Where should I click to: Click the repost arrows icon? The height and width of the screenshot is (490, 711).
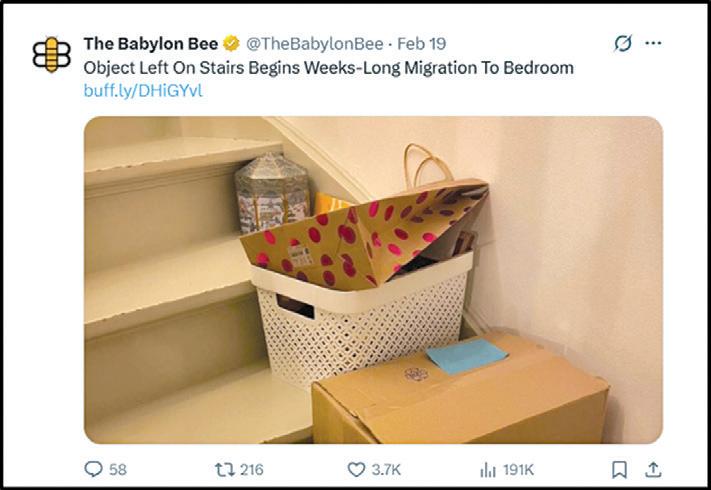pyautogui.click(x=225, y=470)
